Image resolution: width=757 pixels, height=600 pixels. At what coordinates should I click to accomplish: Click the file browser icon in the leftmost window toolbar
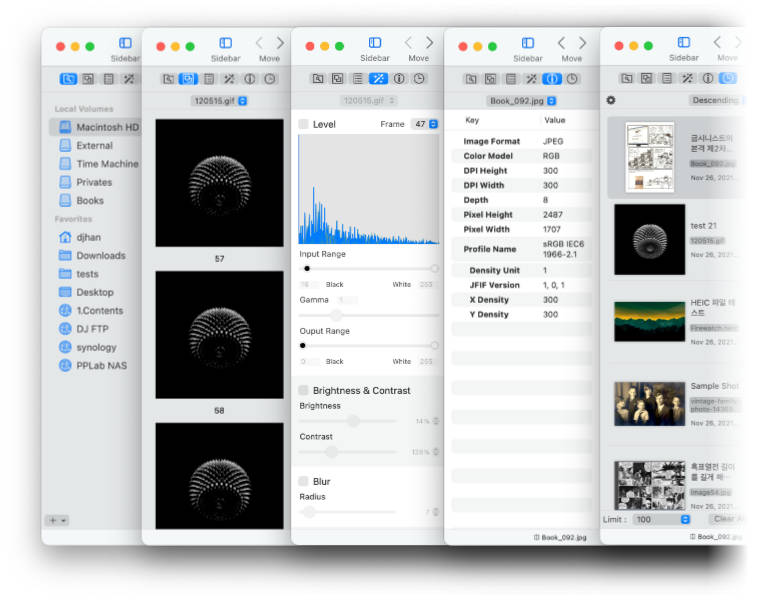(x=68, y=79)
